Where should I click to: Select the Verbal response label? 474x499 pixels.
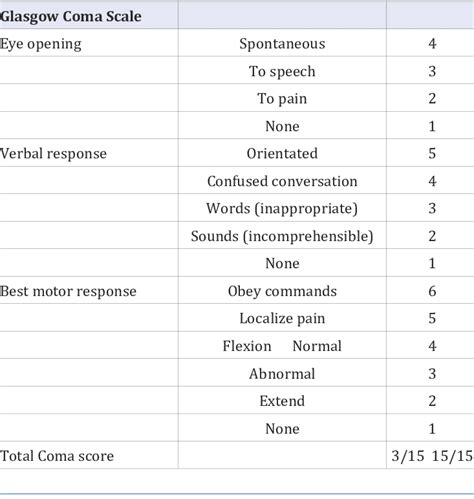coord(53,154)
